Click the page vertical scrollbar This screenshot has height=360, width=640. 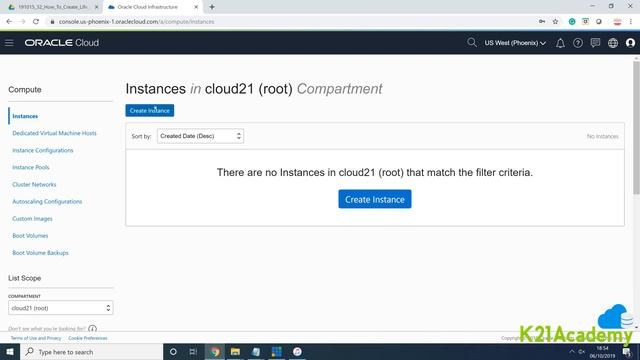[636, 128]
